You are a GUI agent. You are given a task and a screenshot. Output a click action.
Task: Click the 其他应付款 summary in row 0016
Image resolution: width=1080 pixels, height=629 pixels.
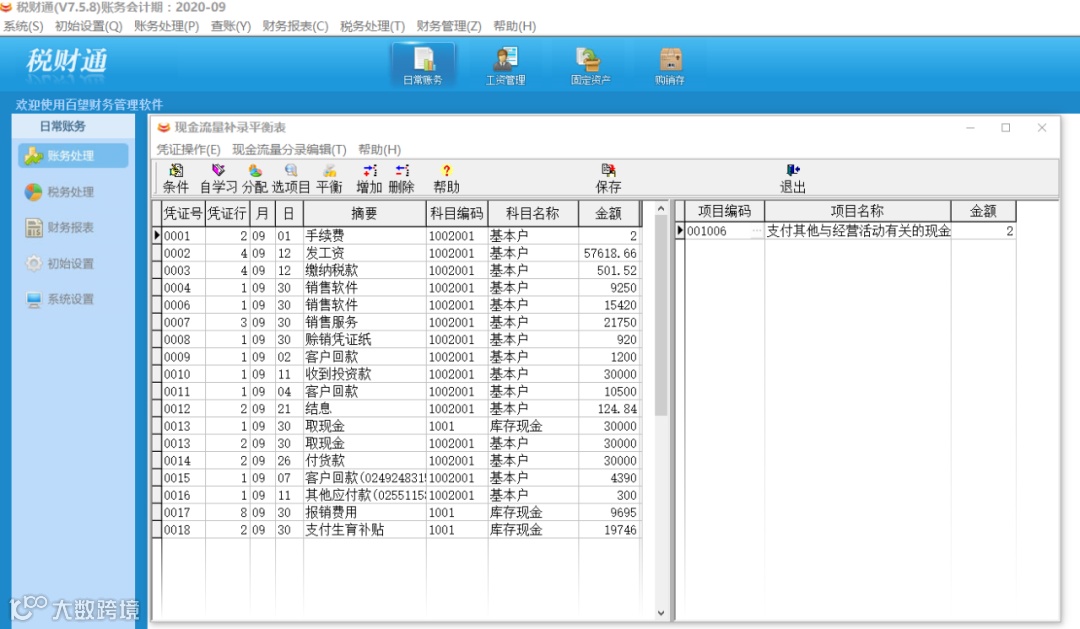tap(364, 495)
